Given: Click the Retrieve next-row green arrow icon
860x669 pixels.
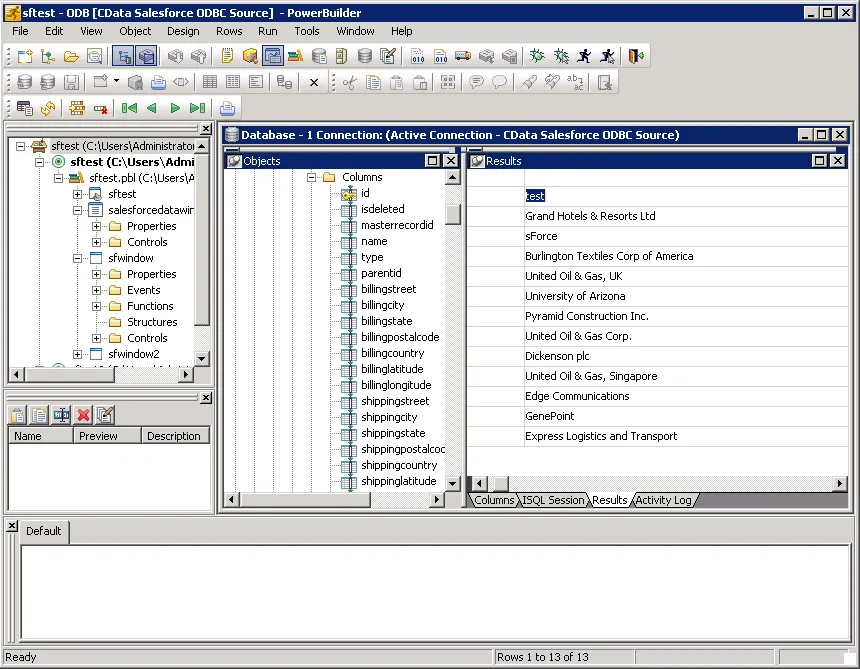Looking at the screenshot, I should (174, 108).
